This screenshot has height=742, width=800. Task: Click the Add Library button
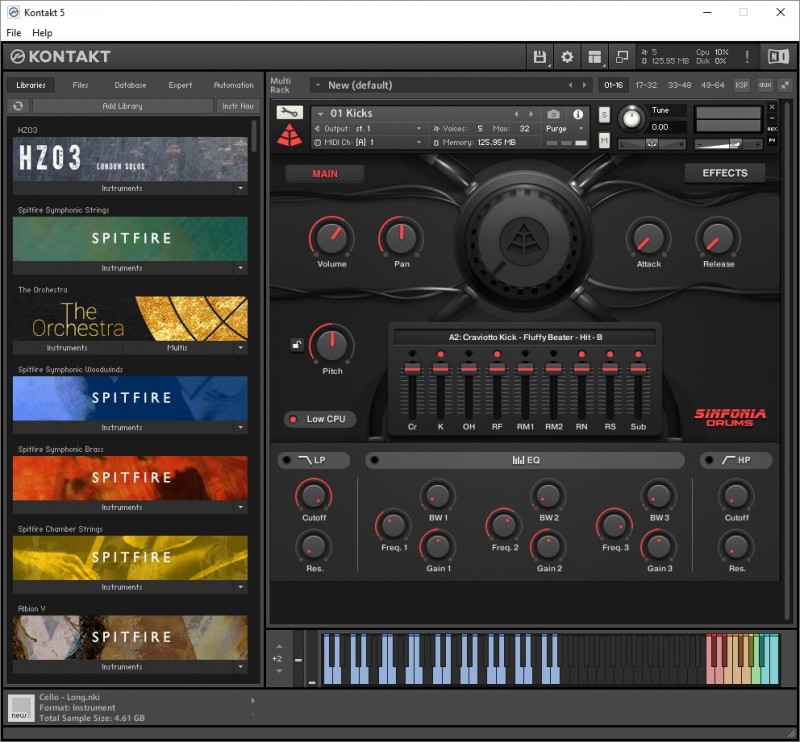pos(122,106)
